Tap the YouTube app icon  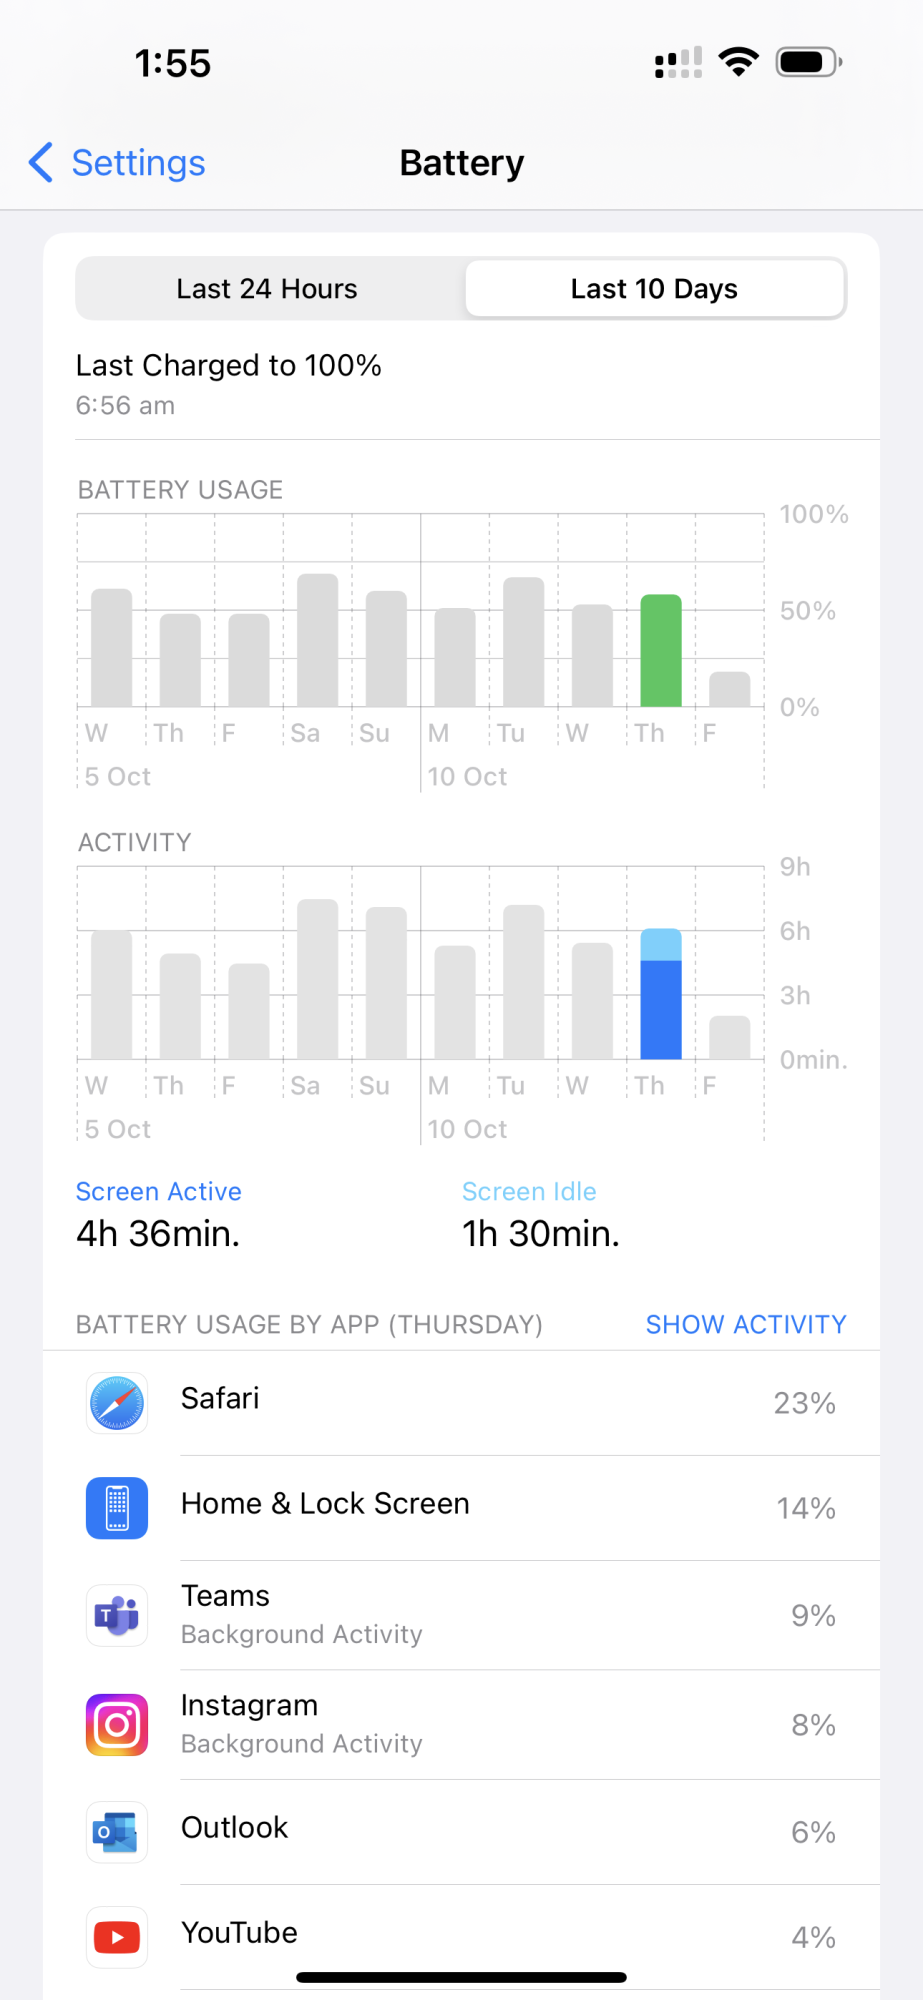[x=117, y=1937]
